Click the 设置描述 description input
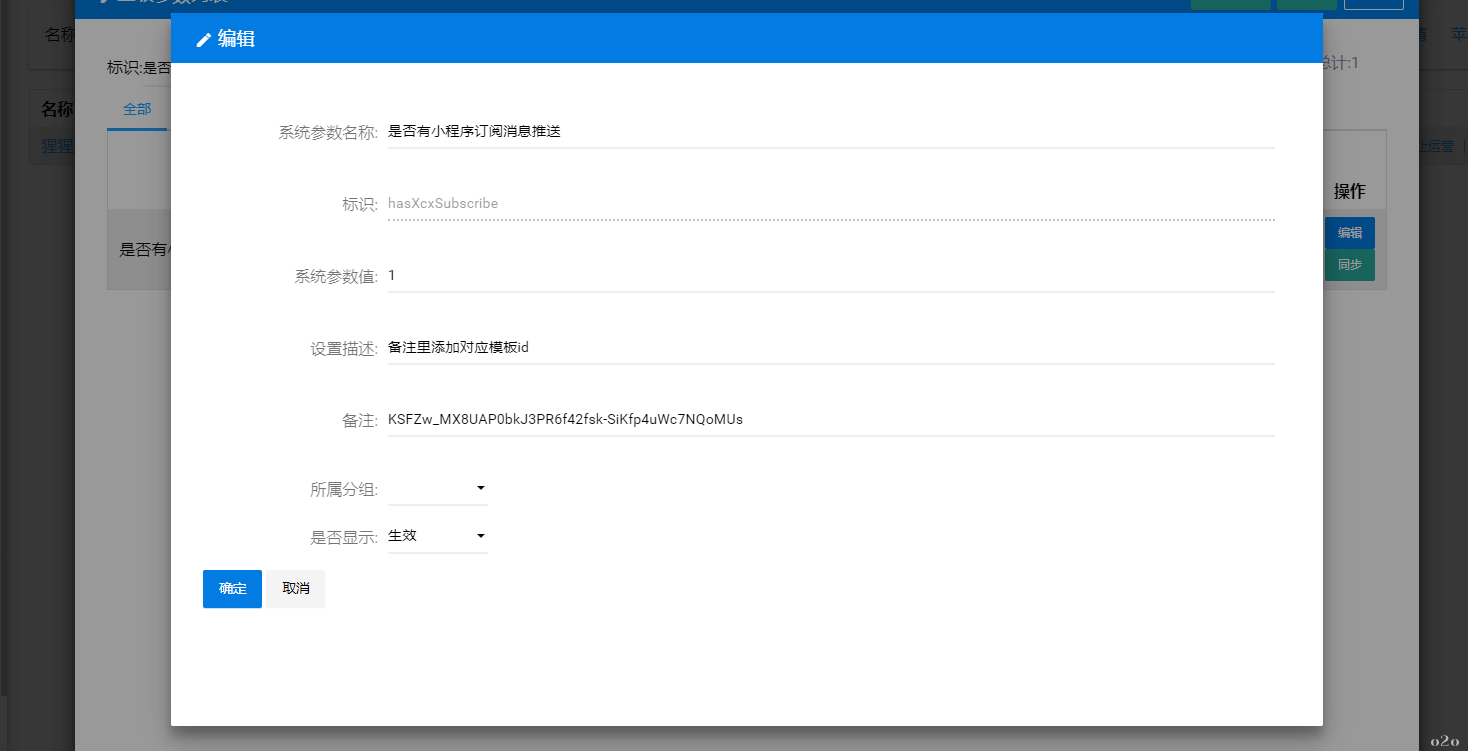The width and height of the screenshot is (1468, 751). pos(830,347)
